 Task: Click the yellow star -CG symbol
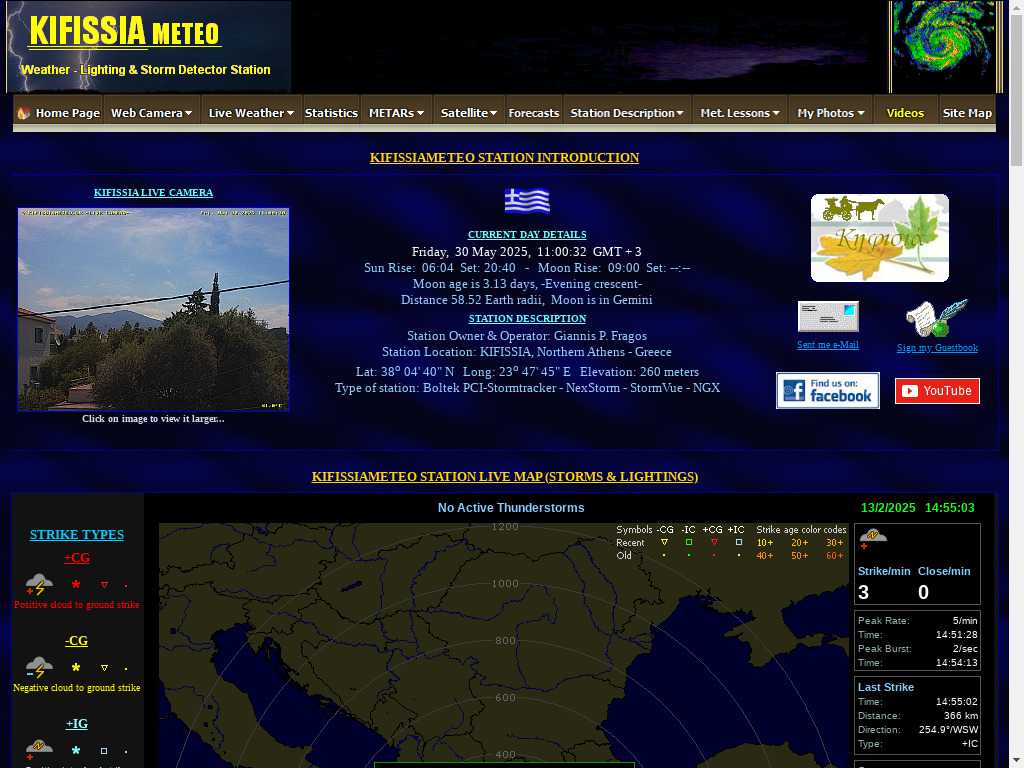click(x=76, y=667)
